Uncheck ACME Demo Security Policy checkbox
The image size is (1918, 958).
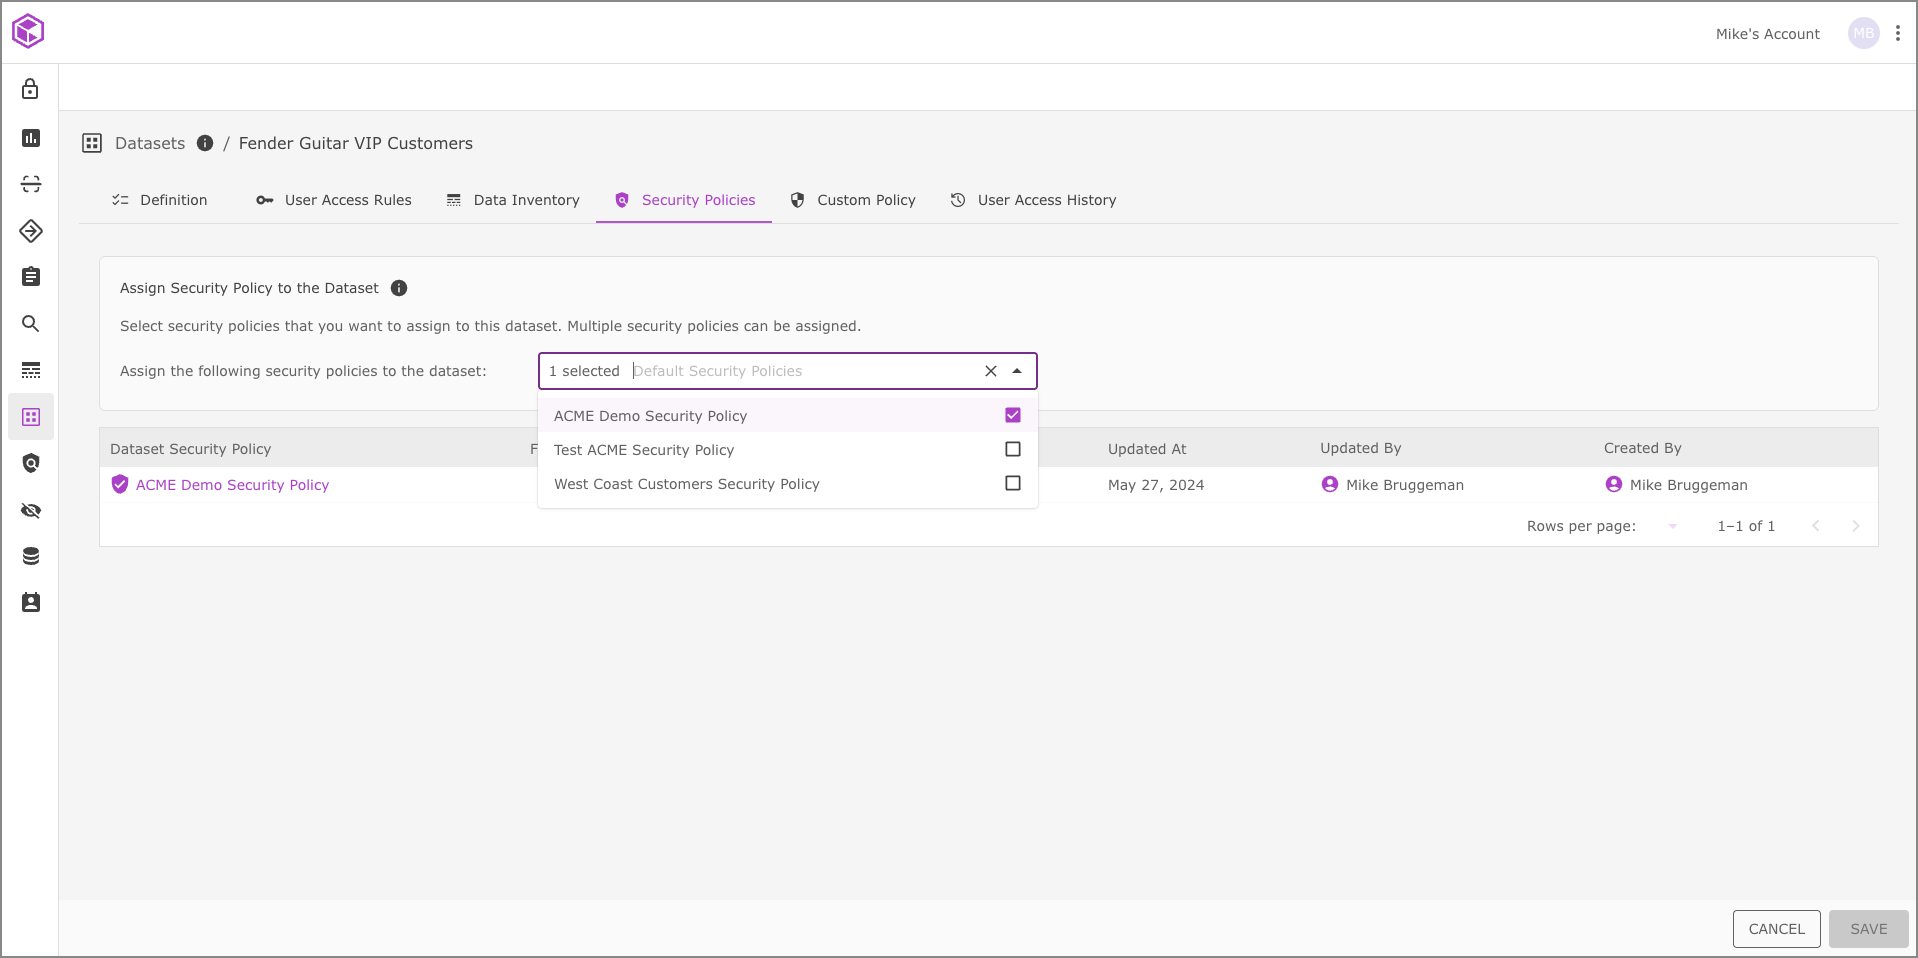1013,415
